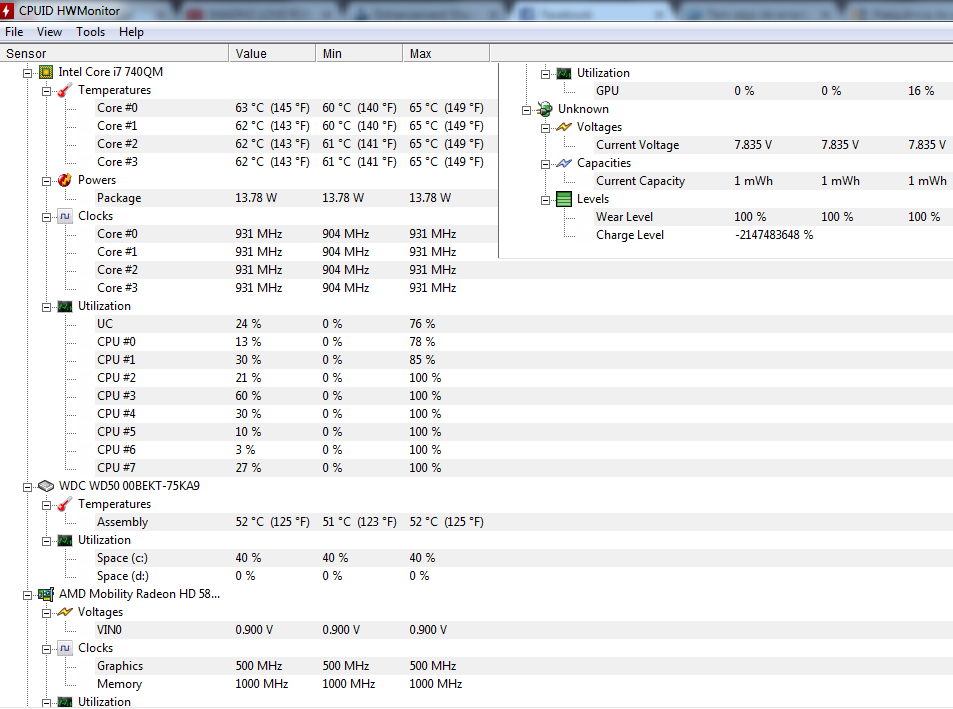Collapse Temperatures under the WDC drive
The width and height of the screenshot is (953, 709).
pyautogui.click(x=46, y=505)
